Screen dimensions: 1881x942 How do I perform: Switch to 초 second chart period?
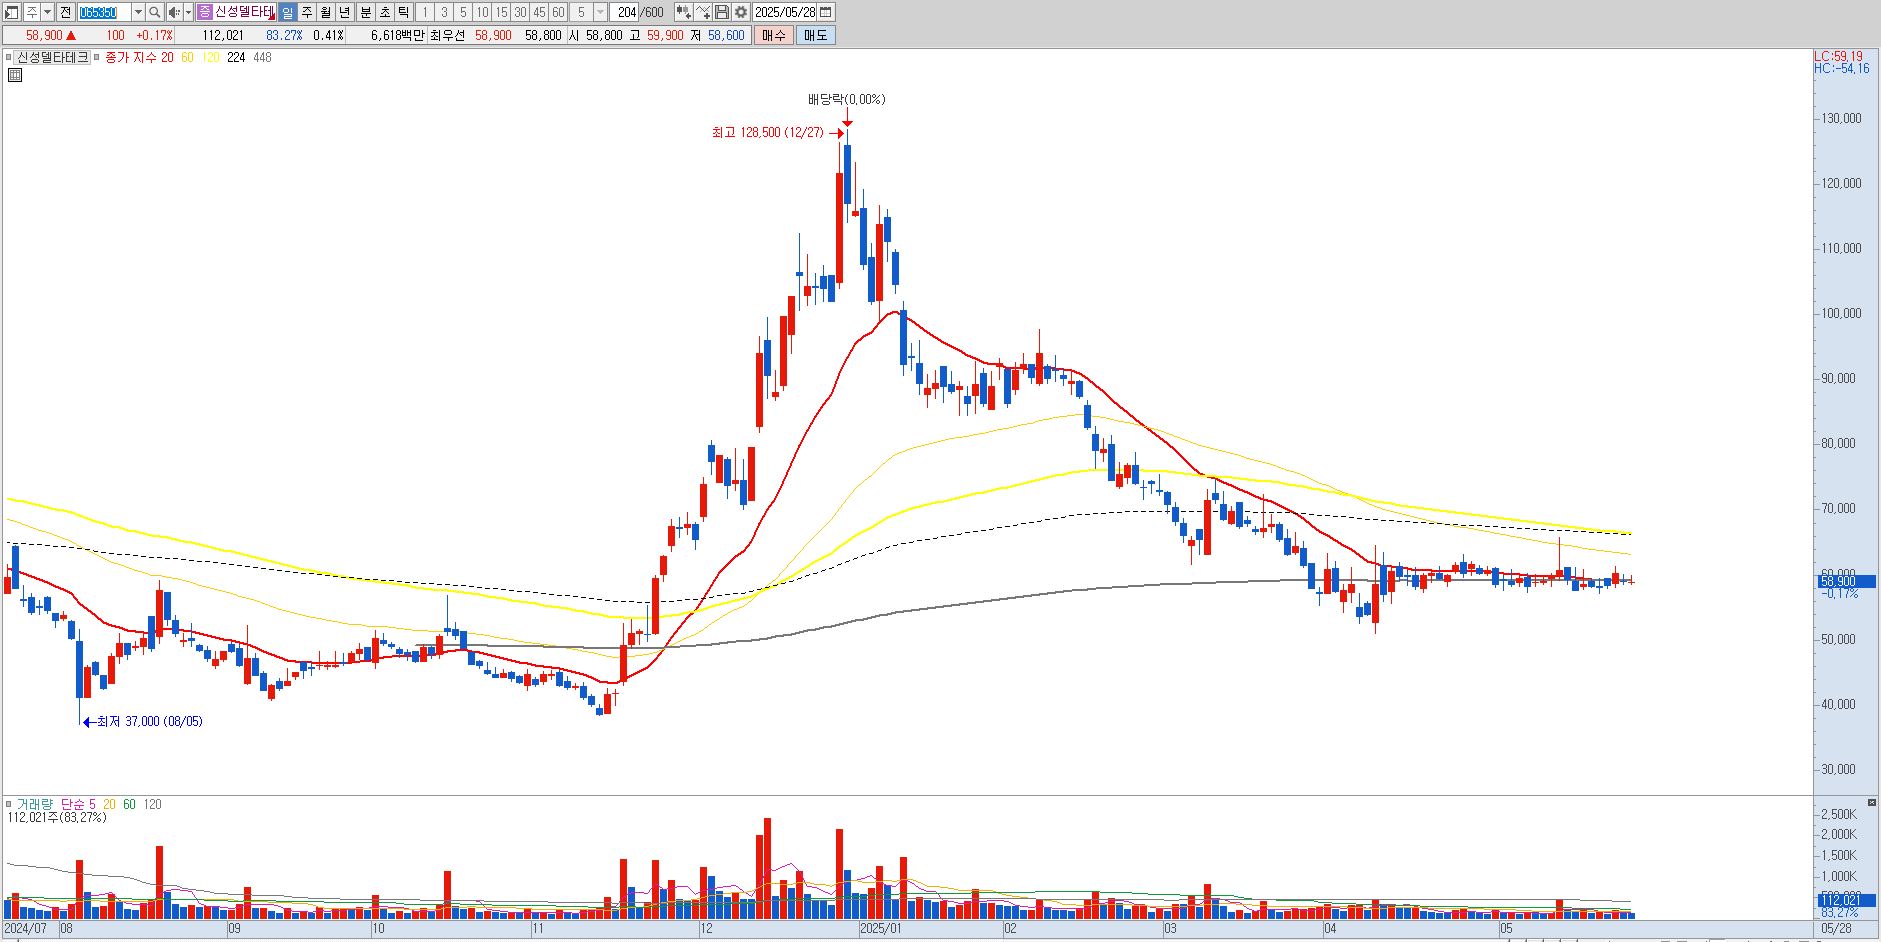click(384, 12)
